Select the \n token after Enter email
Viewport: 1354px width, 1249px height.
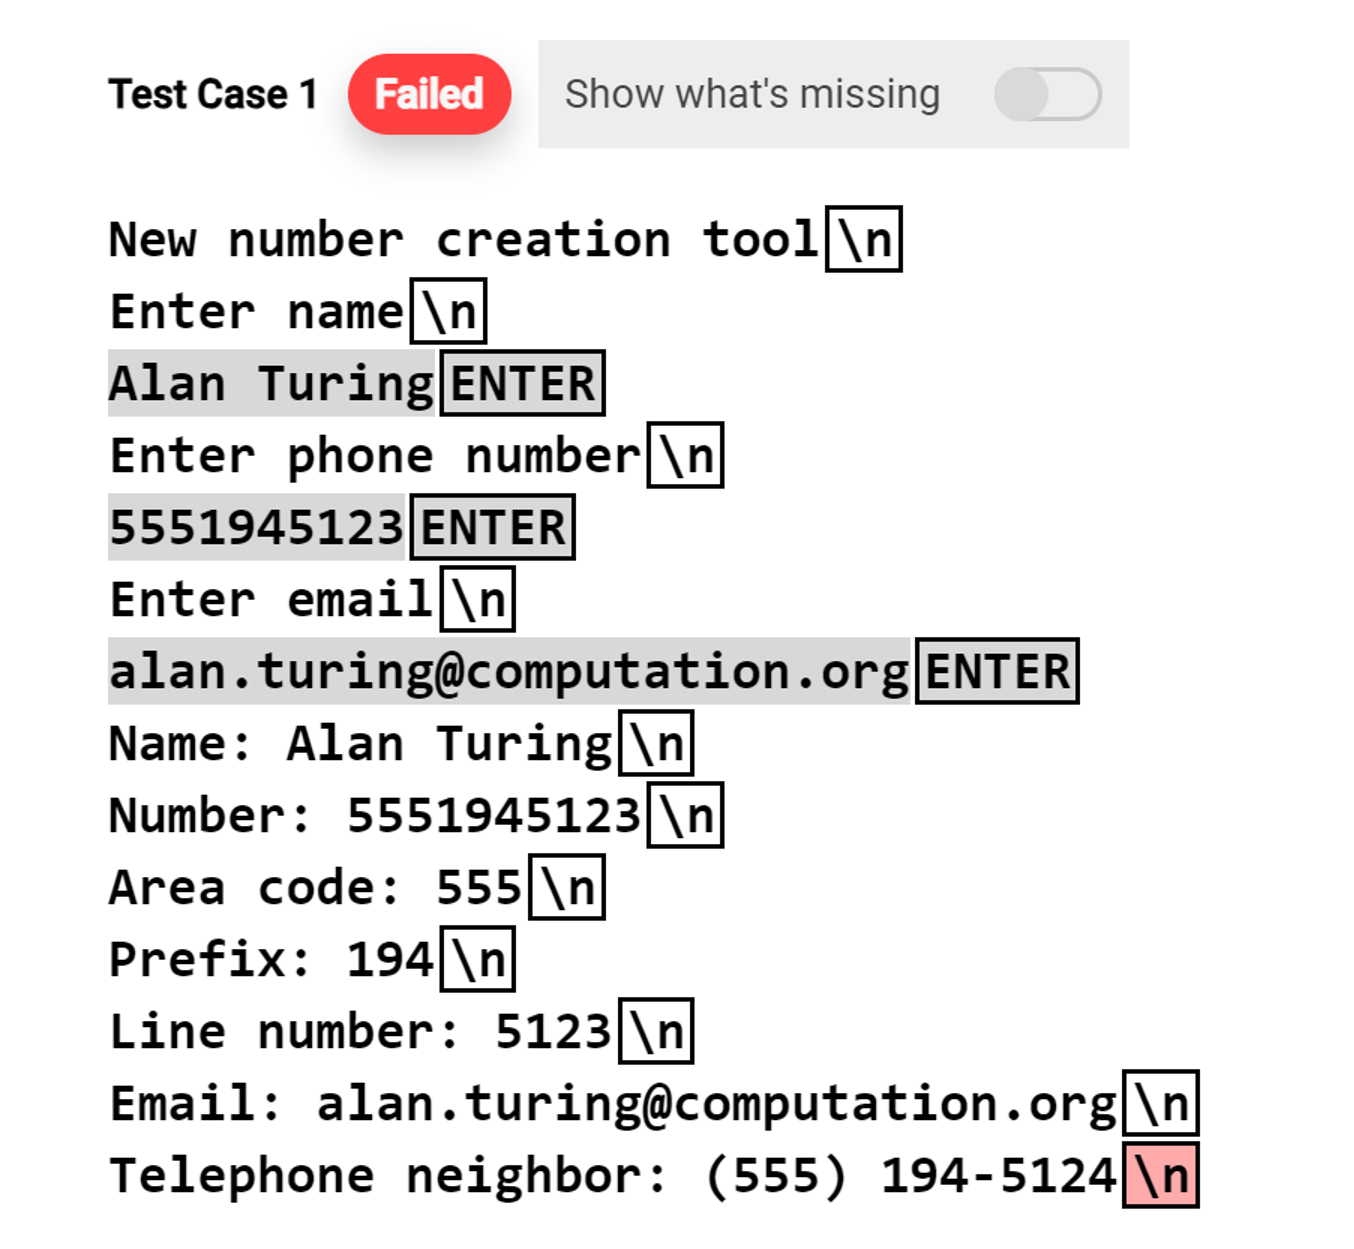[477, 599]
